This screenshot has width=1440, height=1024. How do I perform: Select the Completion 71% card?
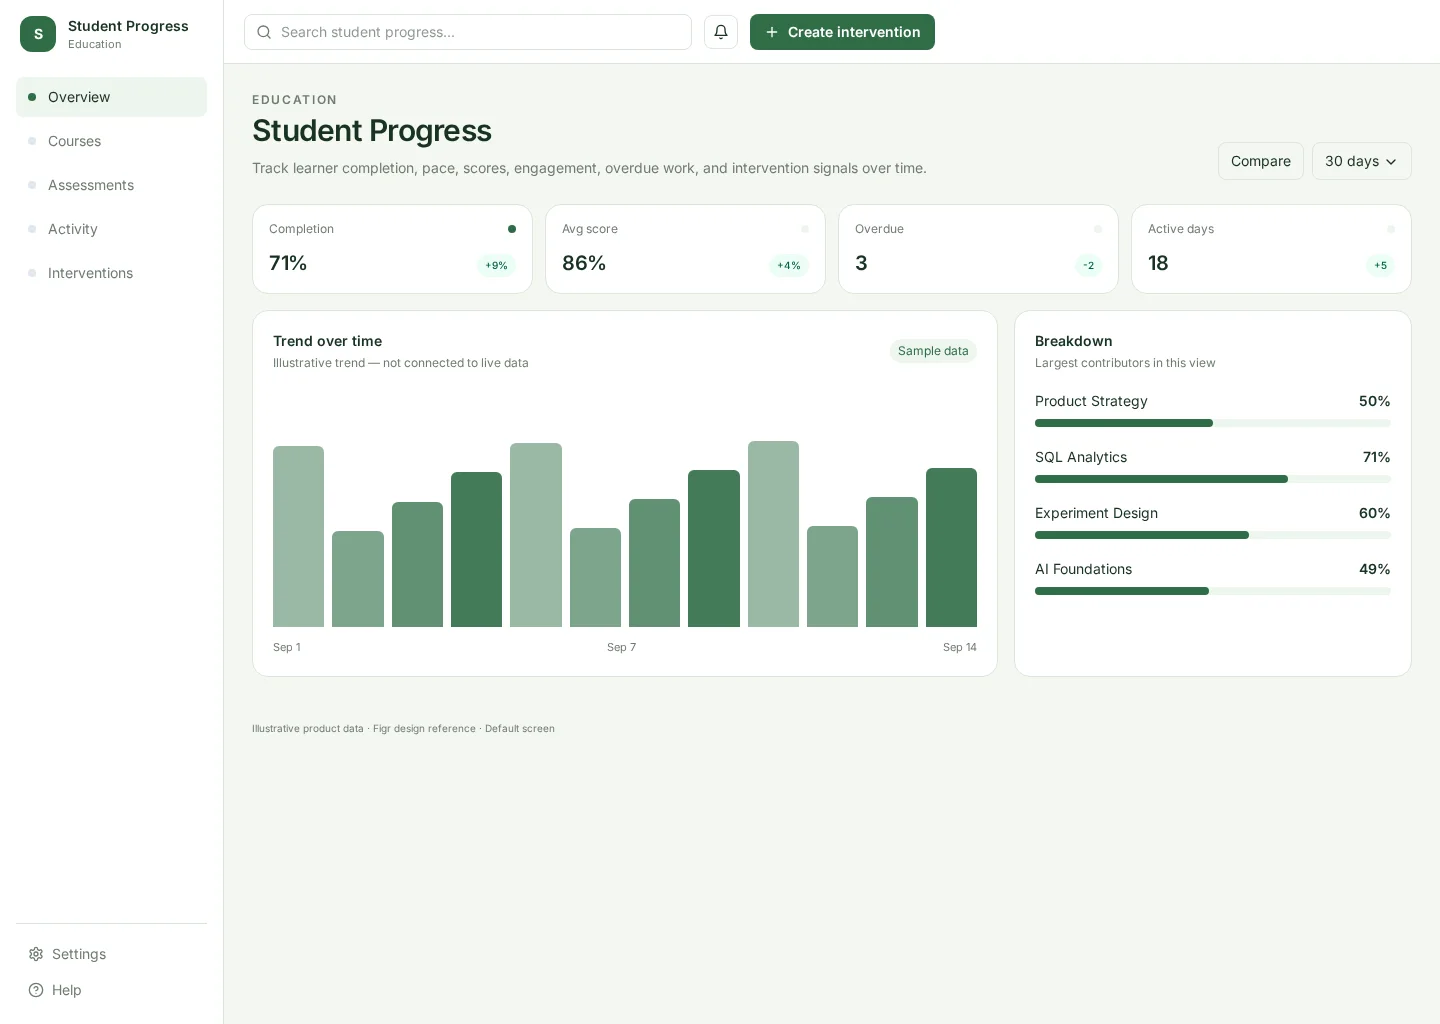(392, 249)
